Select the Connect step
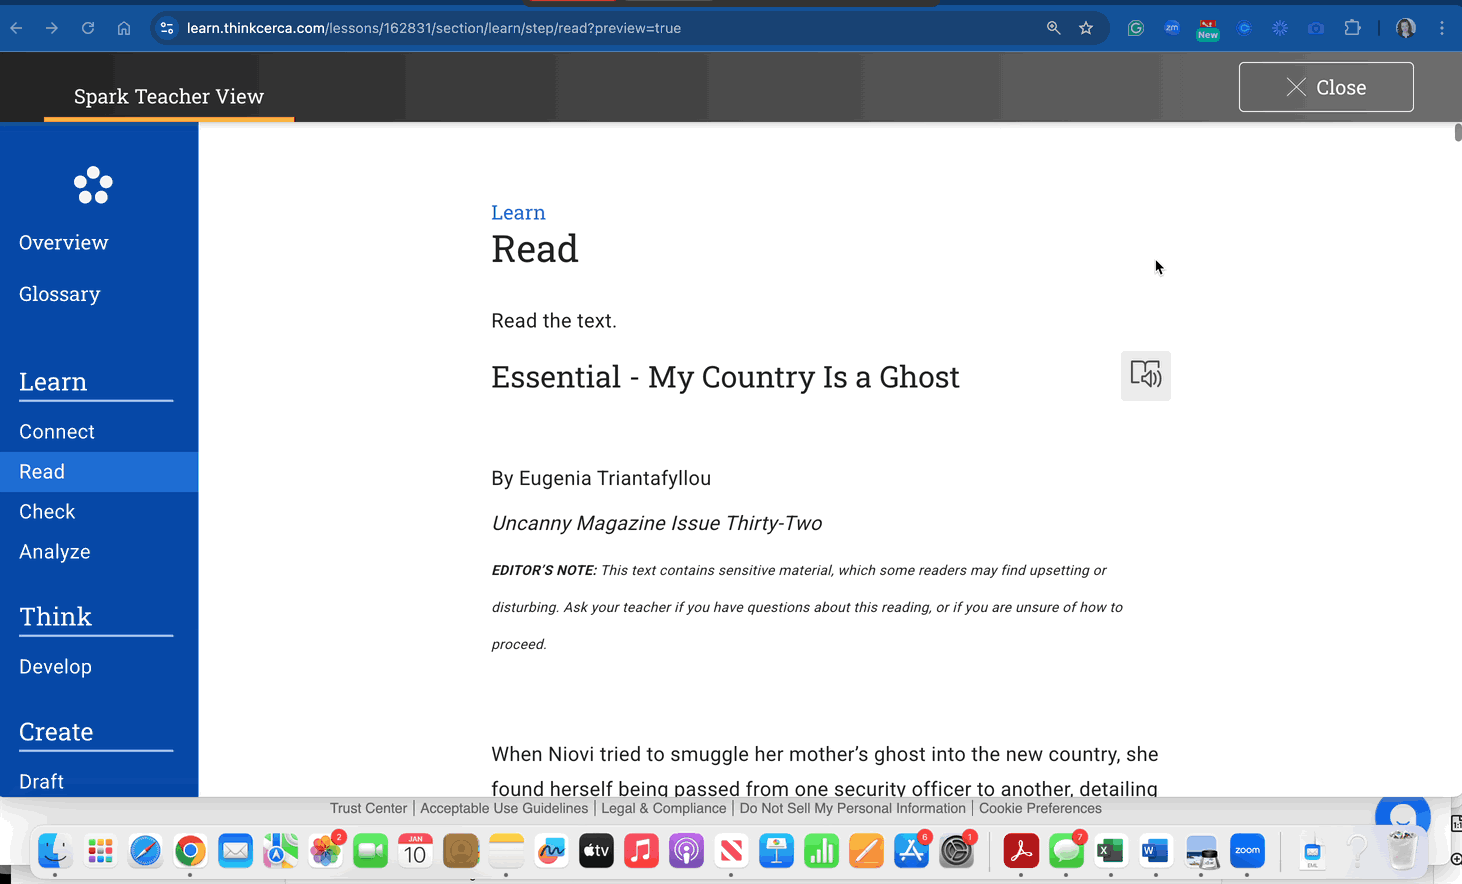 57,432
